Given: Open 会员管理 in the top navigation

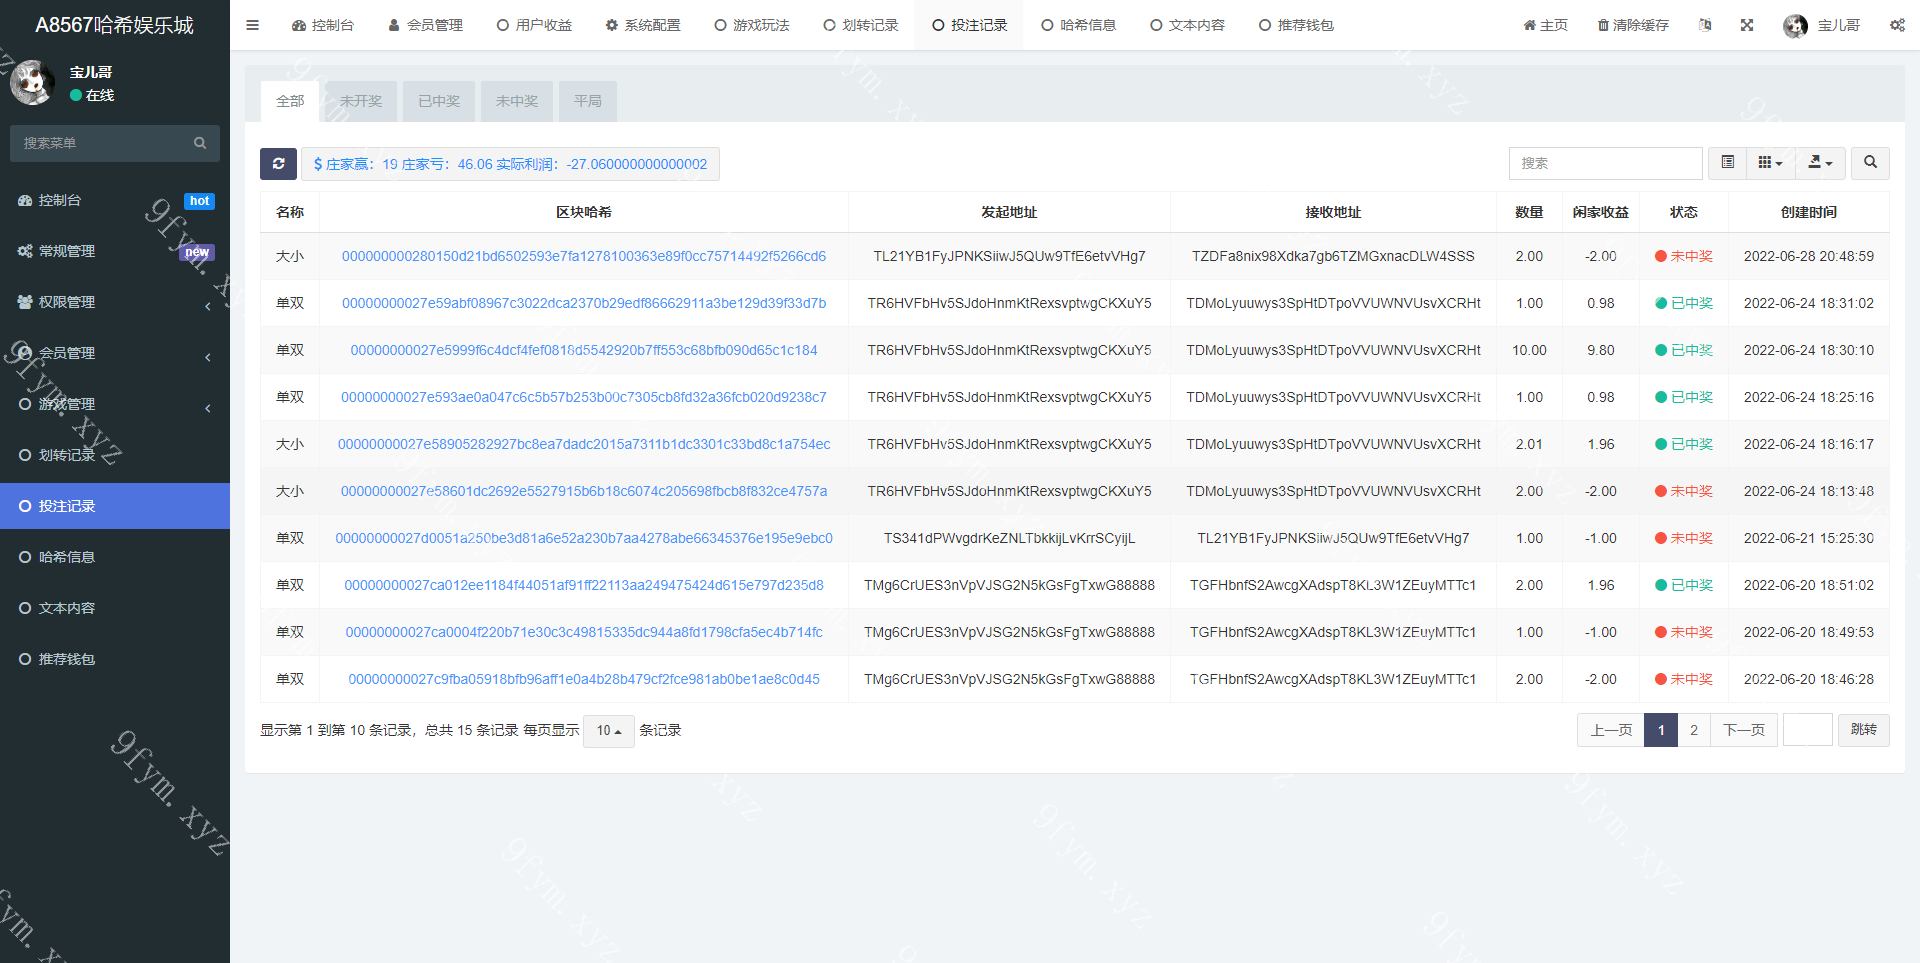Looking at the screenshot, I should tap(425, 25).
